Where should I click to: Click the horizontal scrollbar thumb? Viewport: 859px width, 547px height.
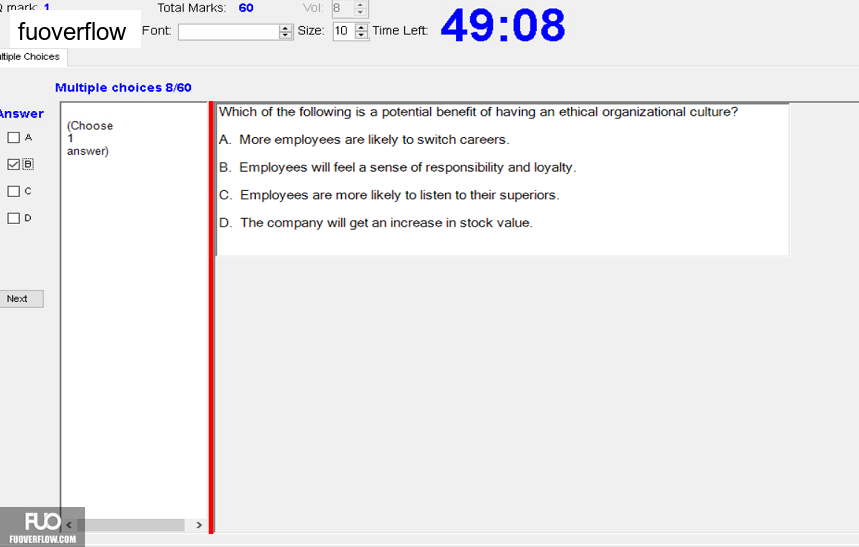[131, 525]
